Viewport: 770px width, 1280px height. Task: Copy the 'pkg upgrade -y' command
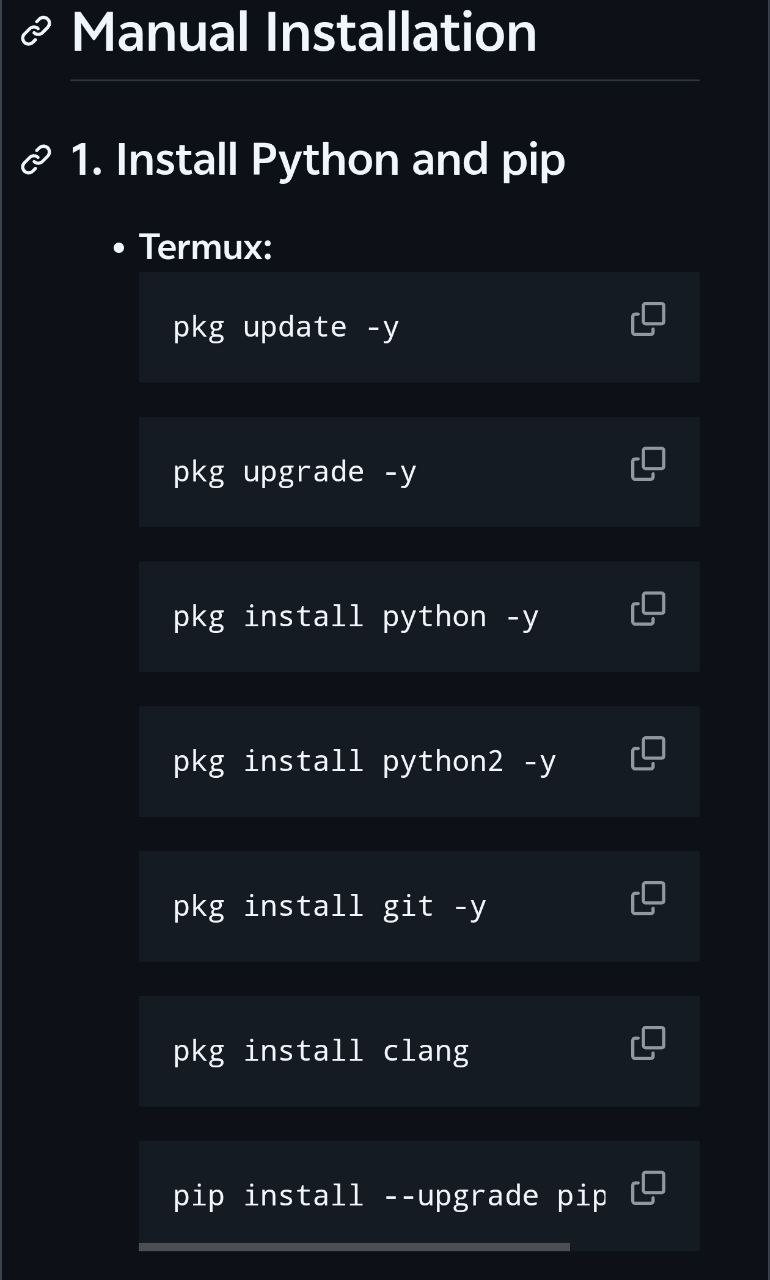pyautogui.click(x=648, y=464)
